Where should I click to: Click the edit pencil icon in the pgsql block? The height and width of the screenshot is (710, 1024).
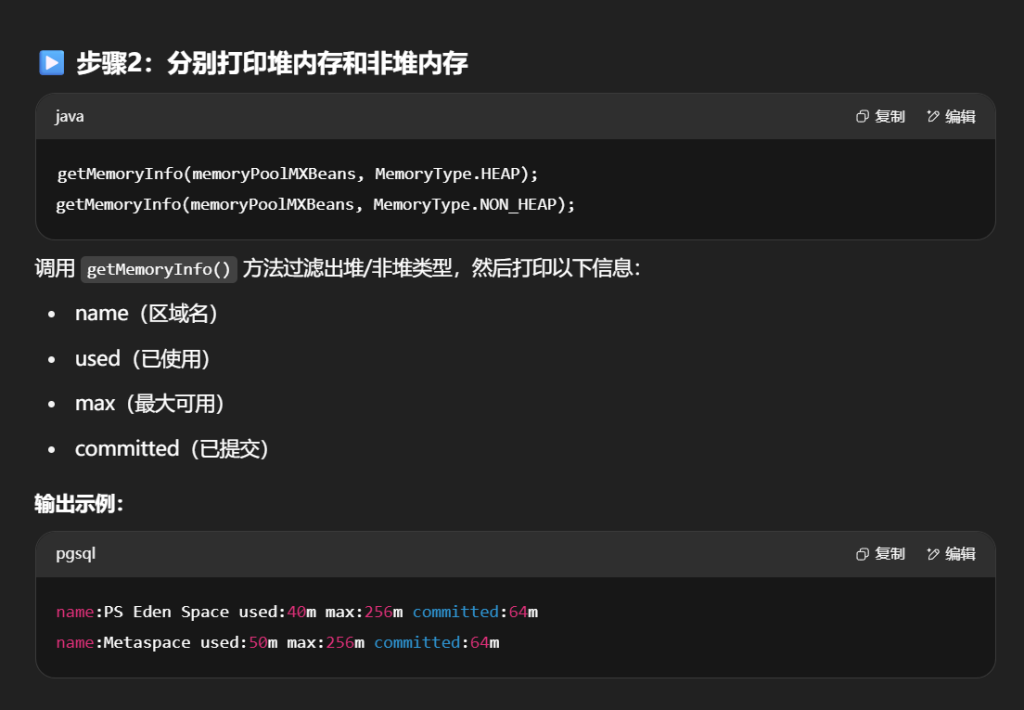(933, 554)
